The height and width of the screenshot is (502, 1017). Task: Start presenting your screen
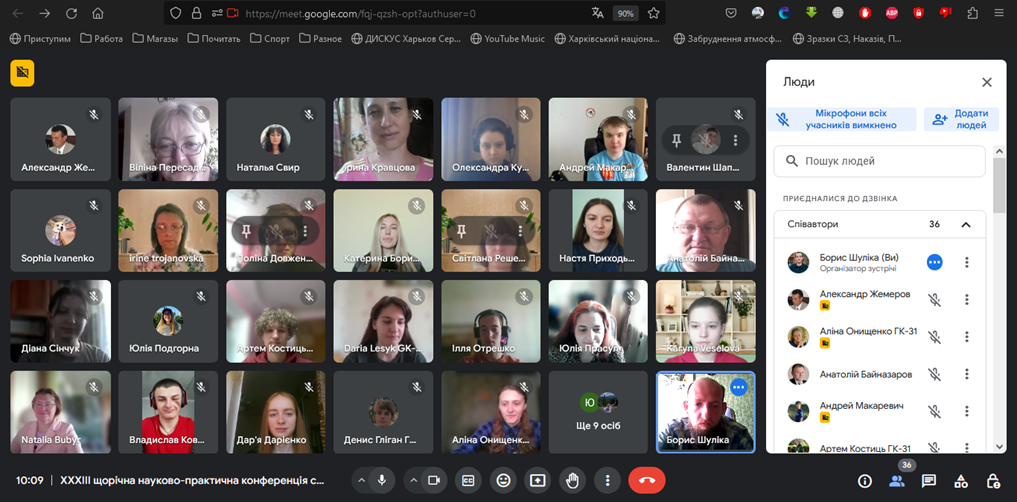coord(538,480)
